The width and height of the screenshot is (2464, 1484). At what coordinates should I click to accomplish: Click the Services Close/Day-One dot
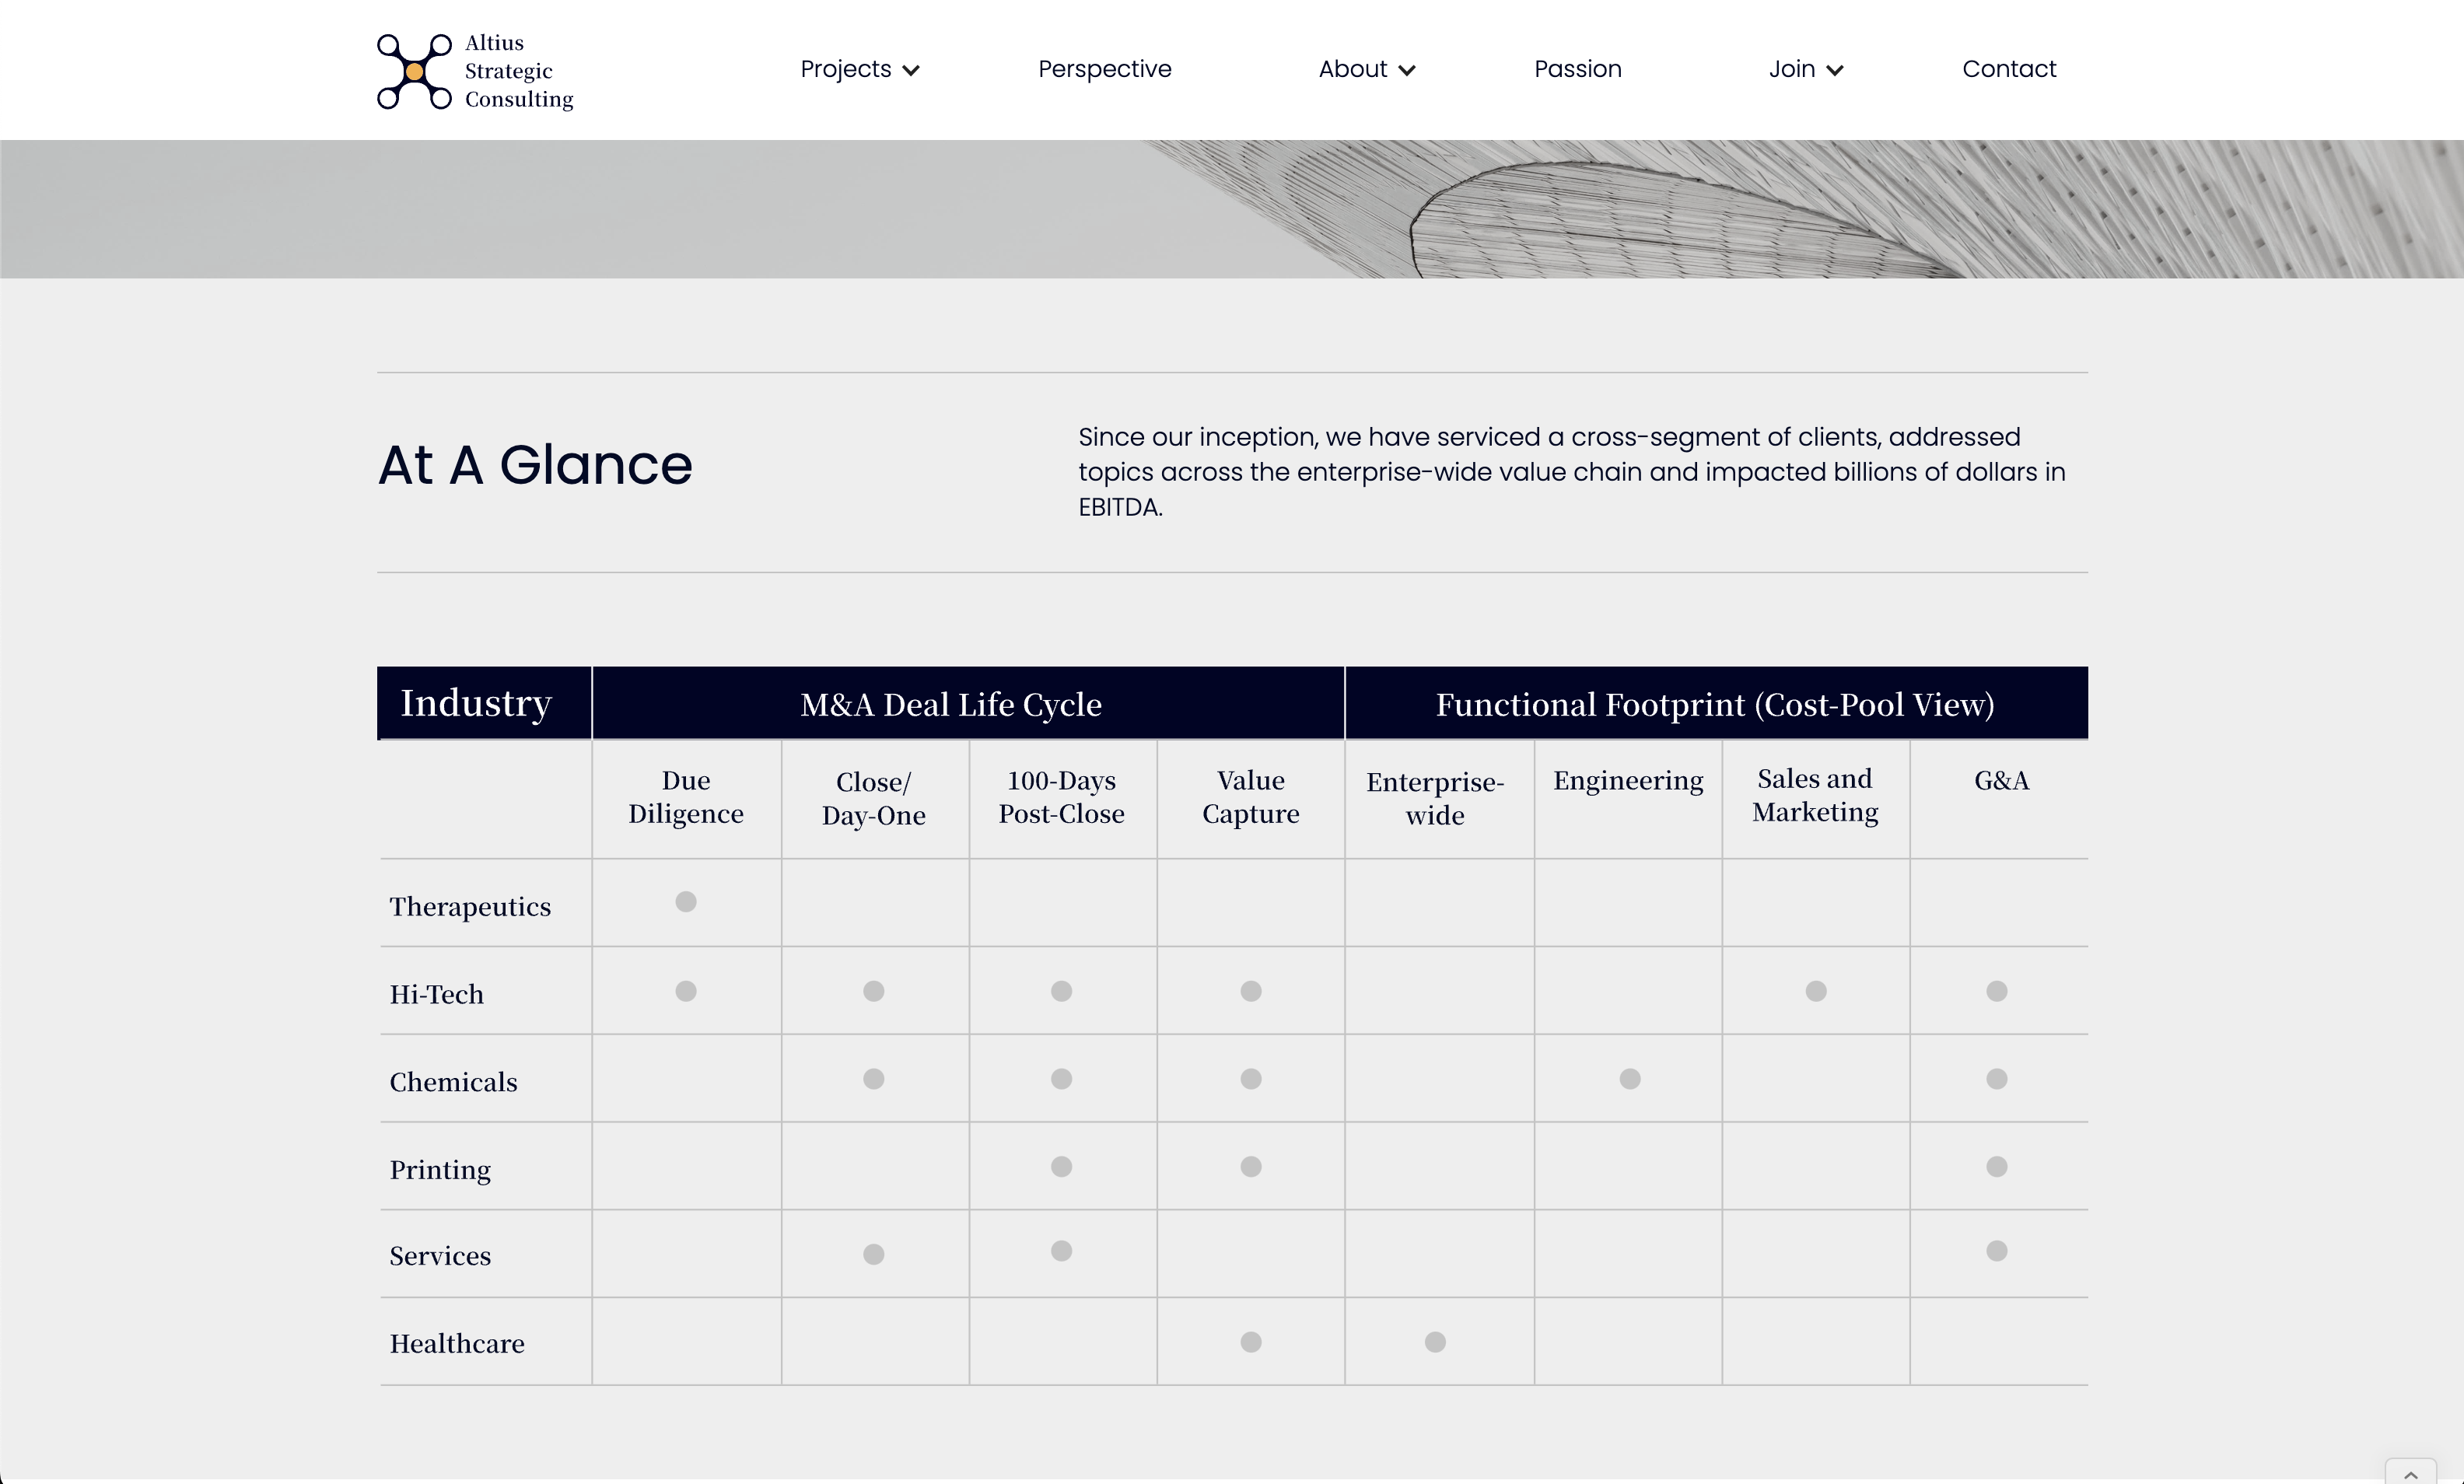874,1254
